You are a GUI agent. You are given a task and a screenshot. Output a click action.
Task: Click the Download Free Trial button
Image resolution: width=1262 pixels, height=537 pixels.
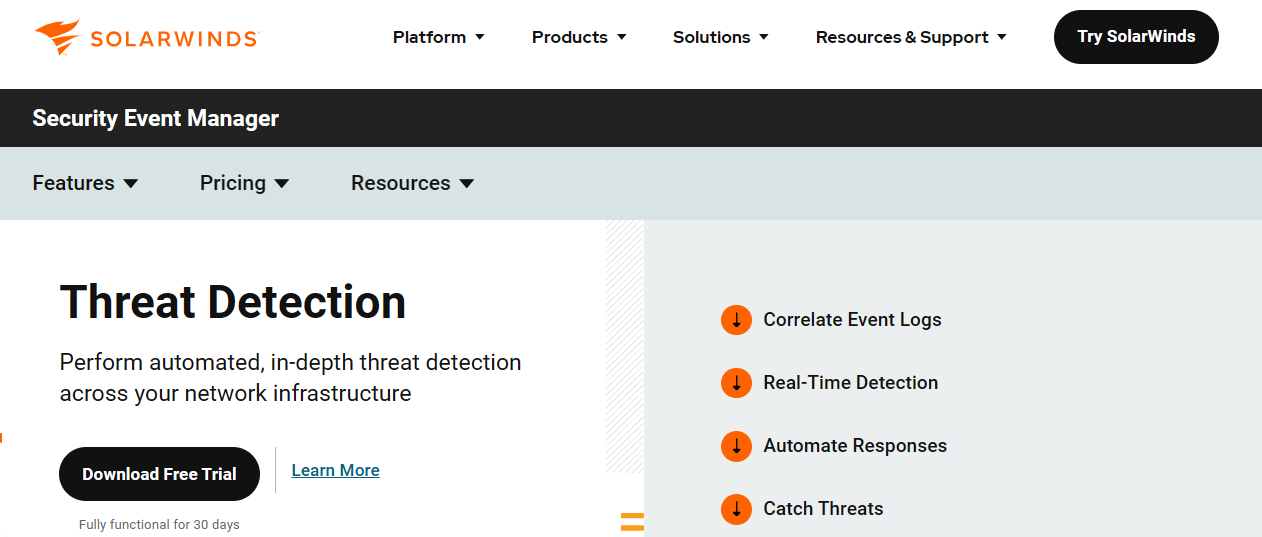159,474
